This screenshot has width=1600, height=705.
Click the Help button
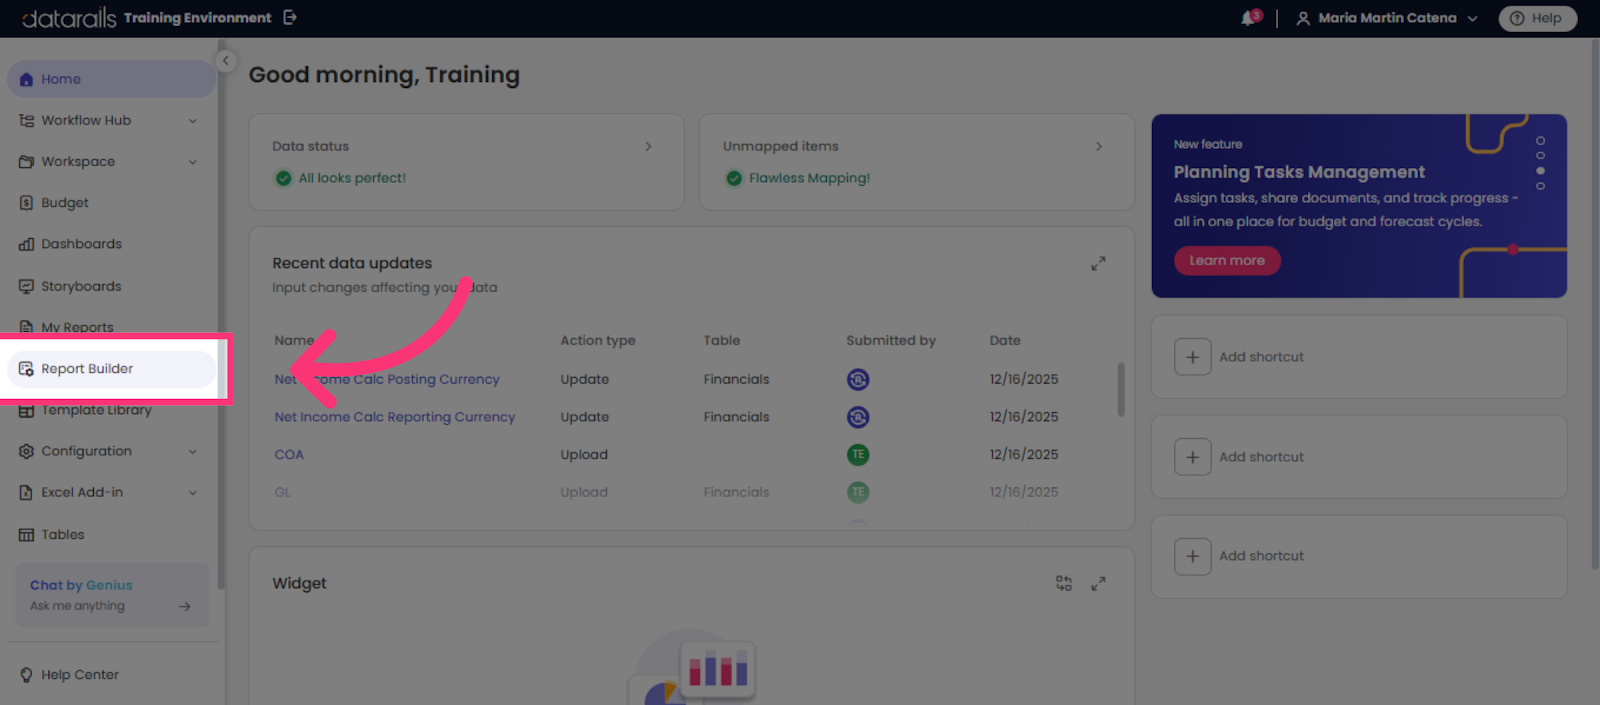pyautogui.click(x=1537, y=18)
